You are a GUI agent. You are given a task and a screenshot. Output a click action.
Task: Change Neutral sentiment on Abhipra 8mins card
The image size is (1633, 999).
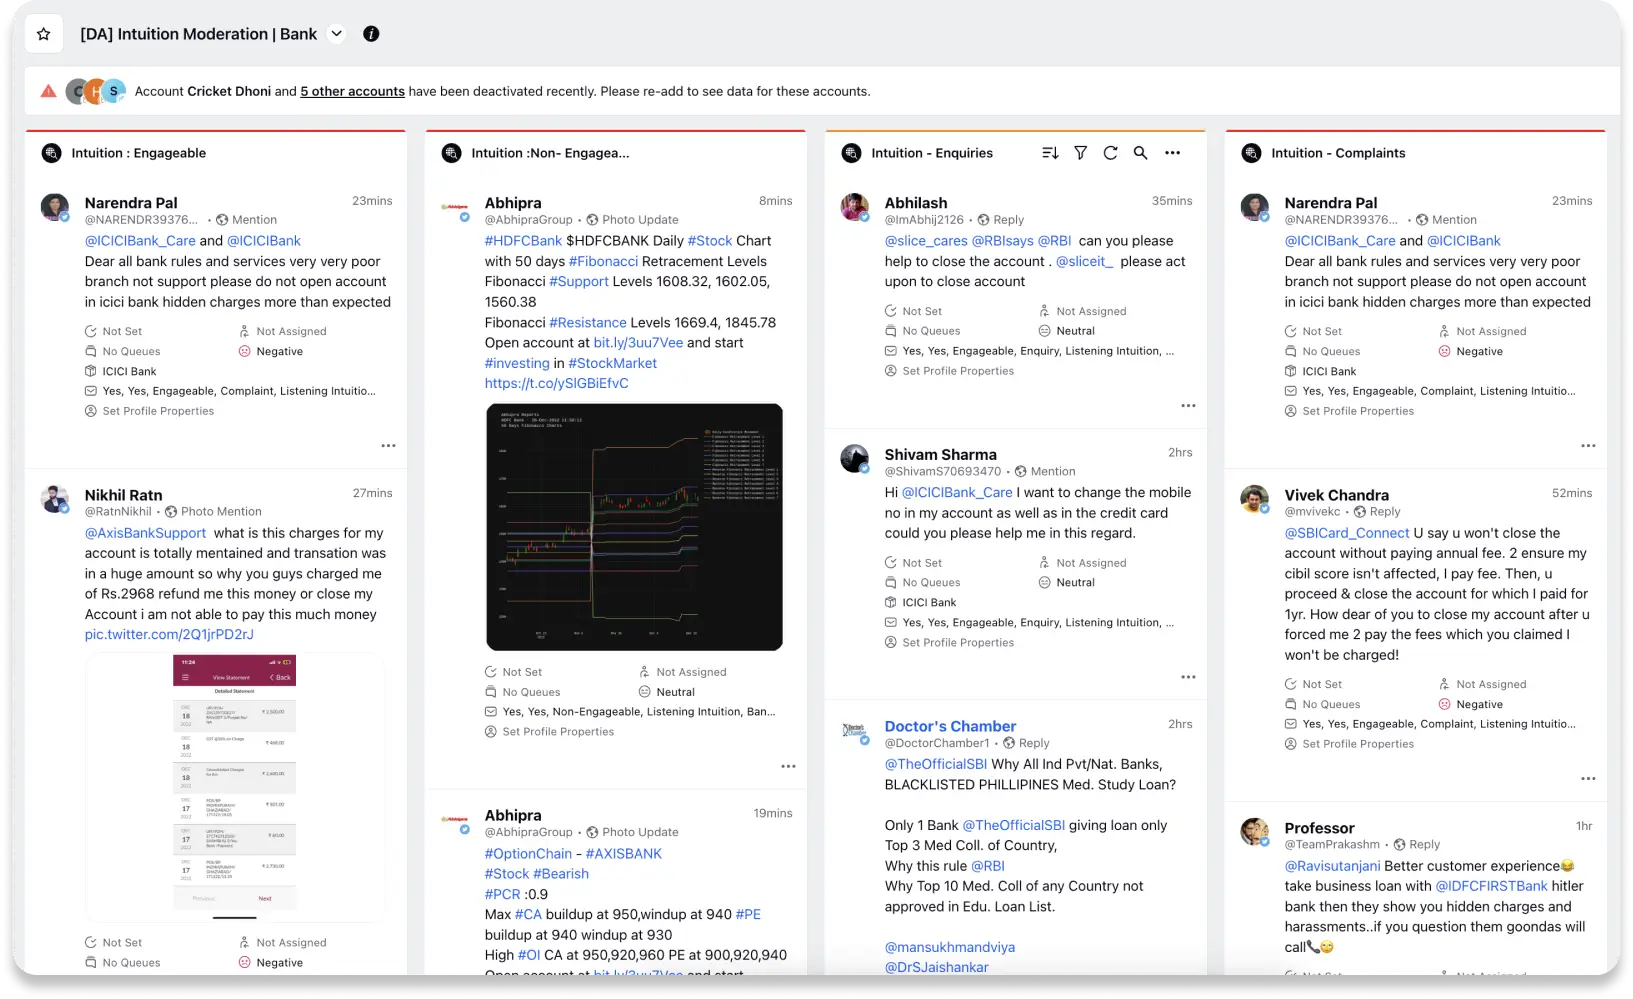point(667,692)
